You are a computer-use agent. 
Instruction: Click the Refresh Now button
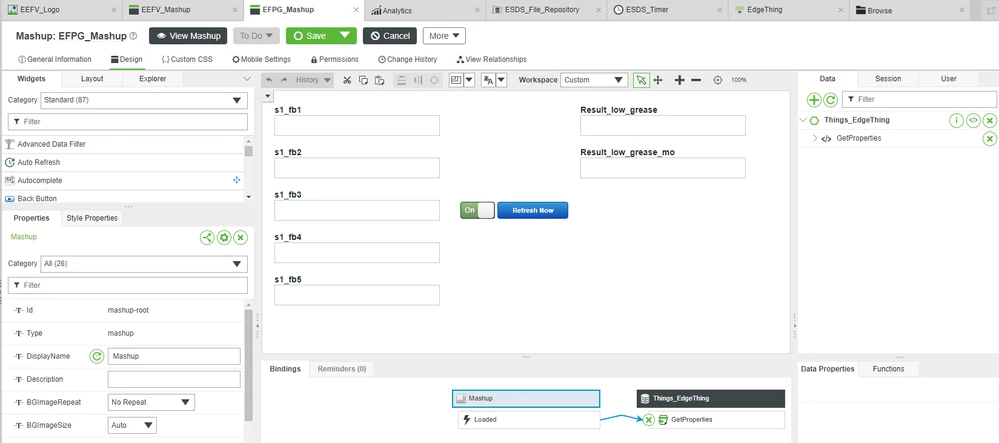pyautogui.click(x=533, y=210)
